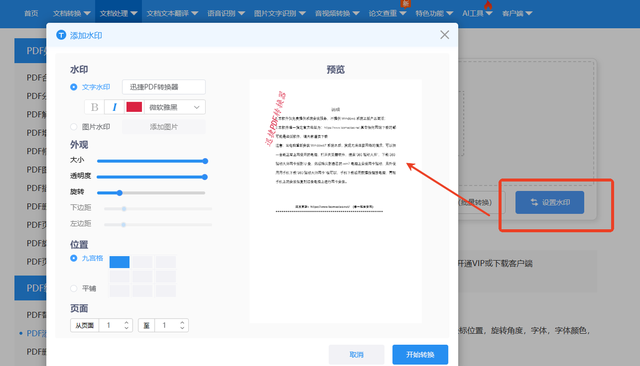Toggle bold for watermark text

click(94, 107)
